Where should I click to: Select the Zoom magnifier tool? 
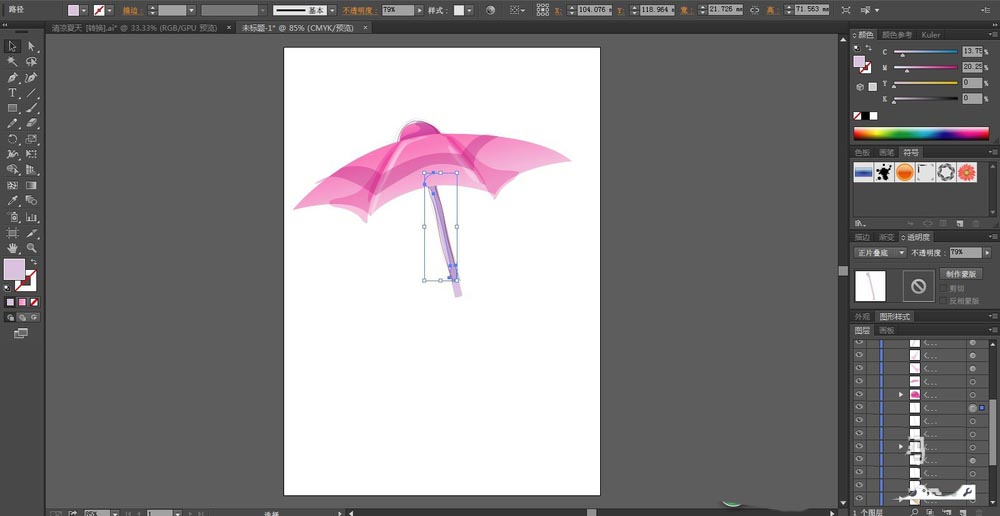[31, 247]
